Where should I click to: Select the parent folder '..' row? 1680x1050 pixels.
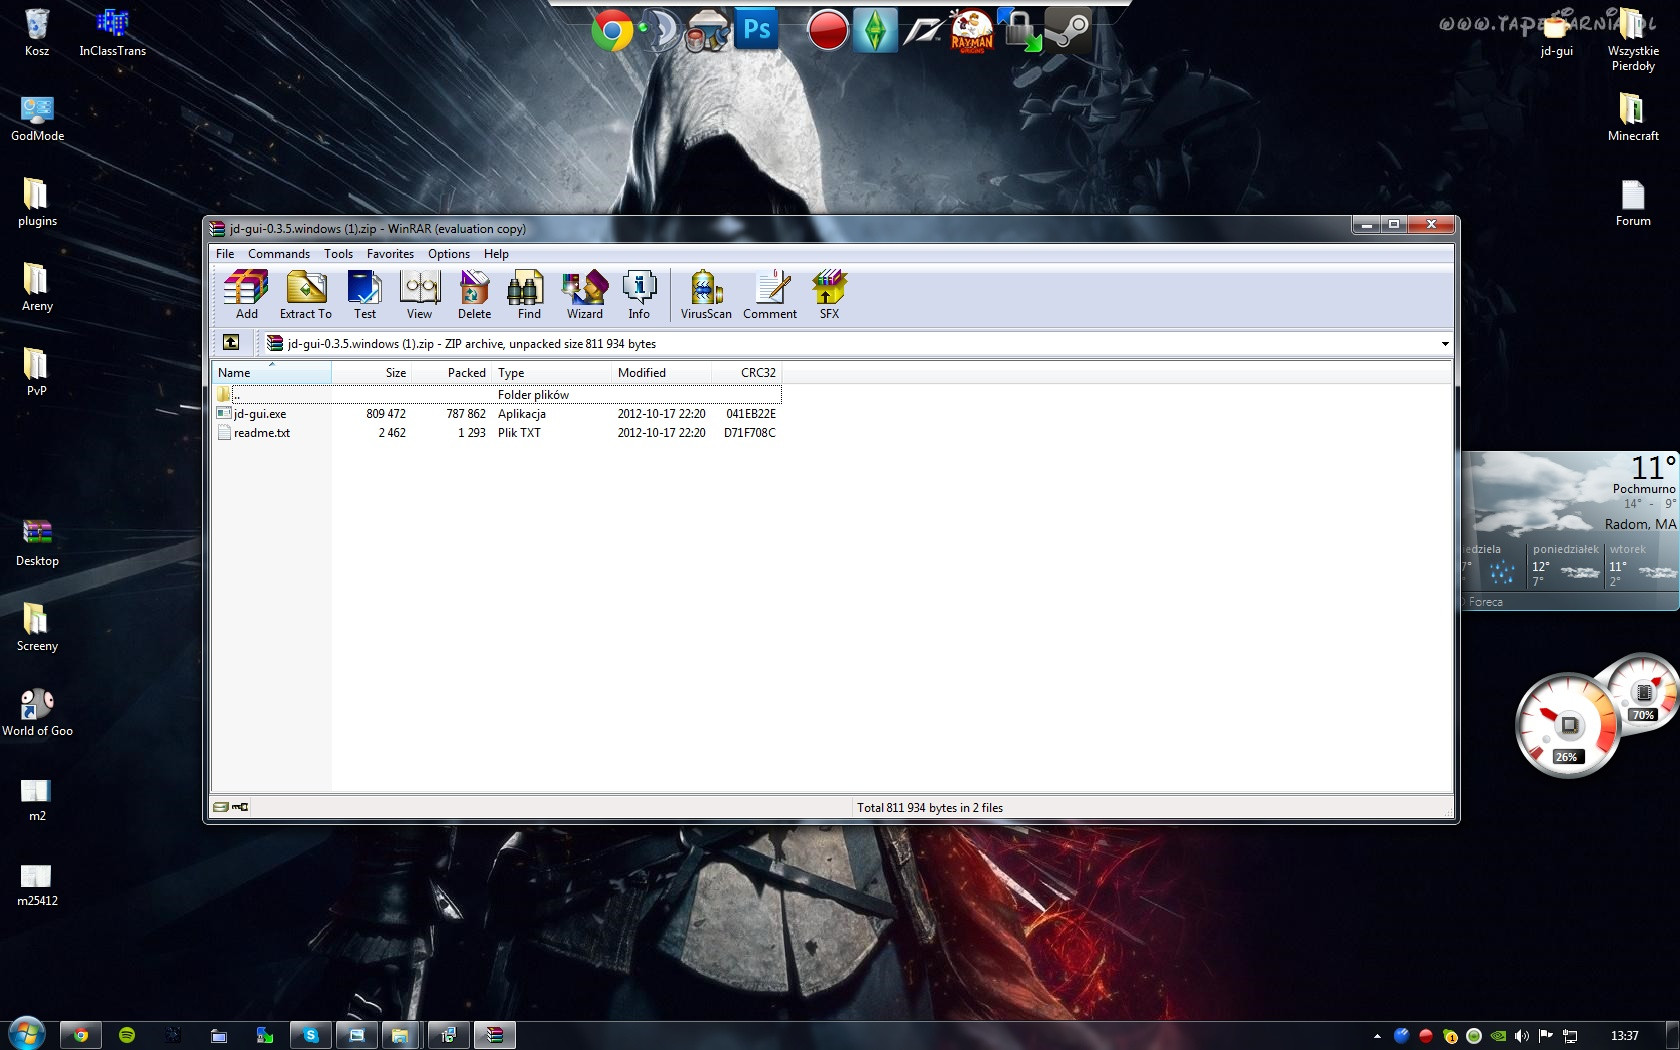497,395
